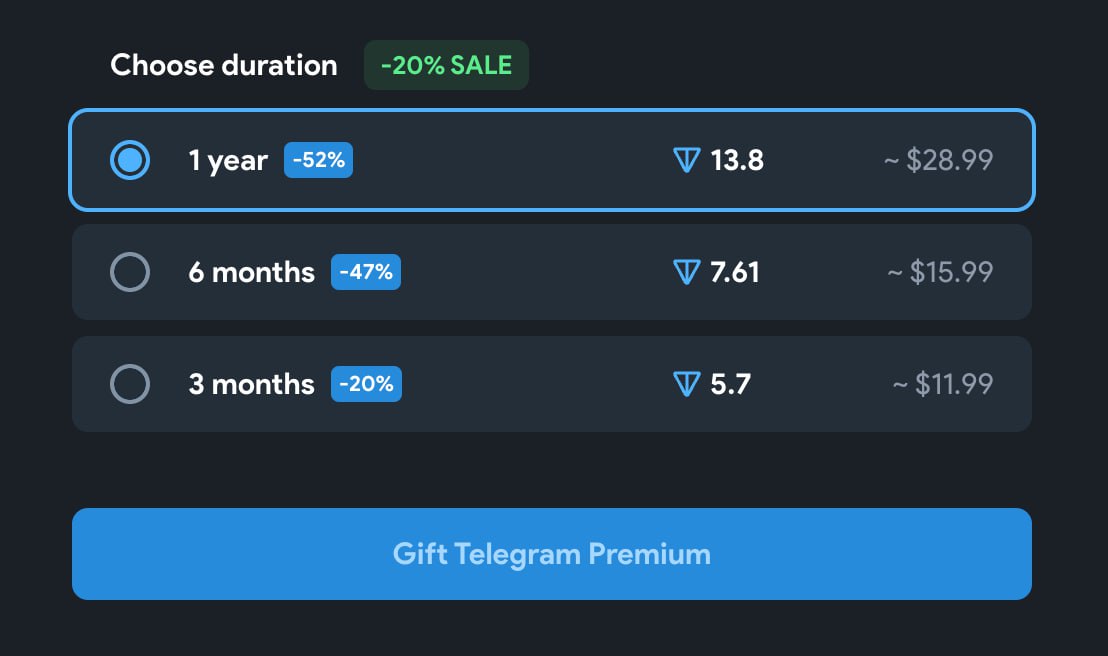This screenshot has height=656, width=1108.
Task: Click the -20% badge beside 3 months
Action: tap(366, 384)
